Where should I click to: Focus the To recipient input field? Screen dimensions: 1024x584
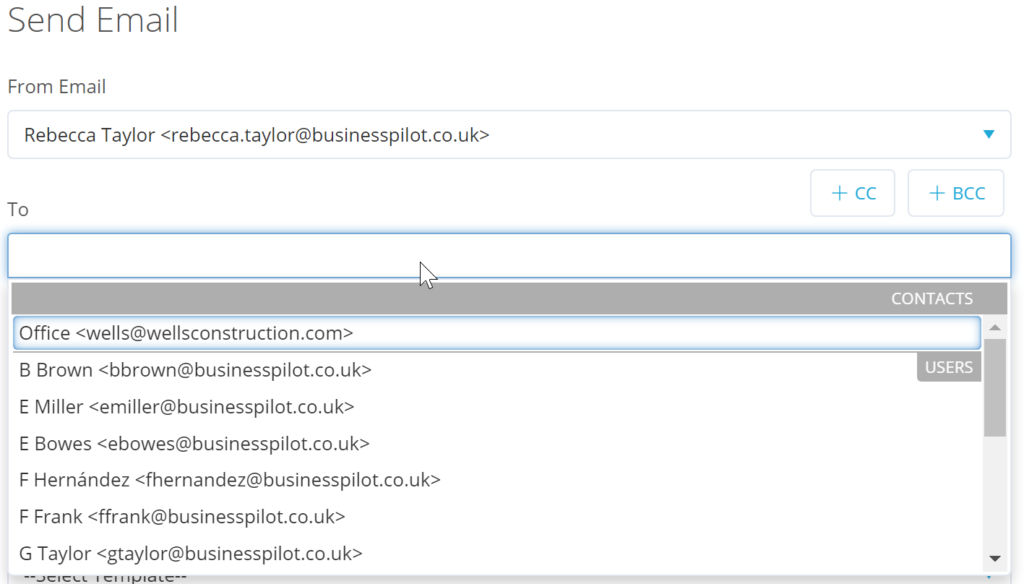coord(509,256)
